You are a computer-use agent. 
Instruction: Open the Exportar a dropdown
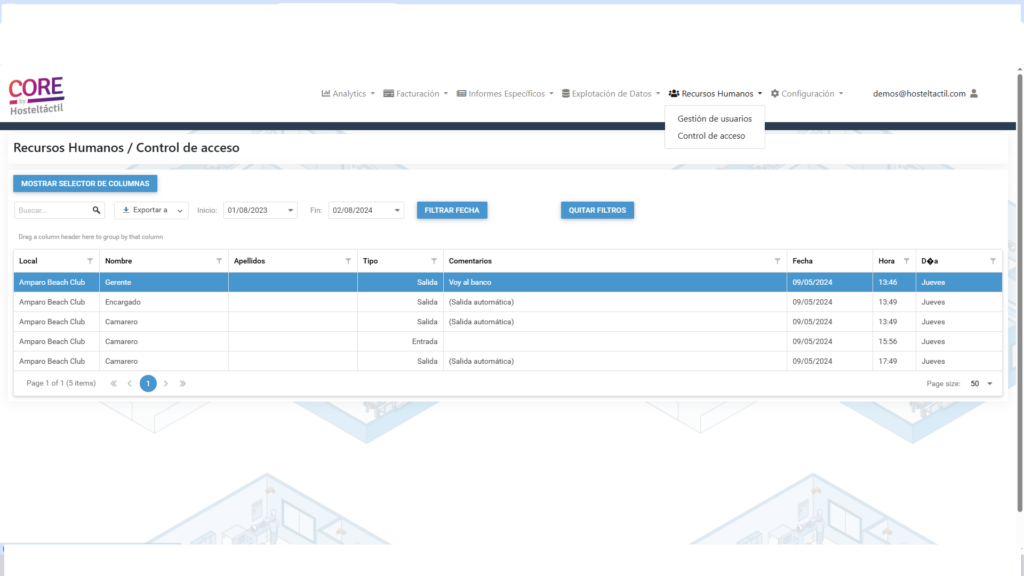tap(152, 210)
